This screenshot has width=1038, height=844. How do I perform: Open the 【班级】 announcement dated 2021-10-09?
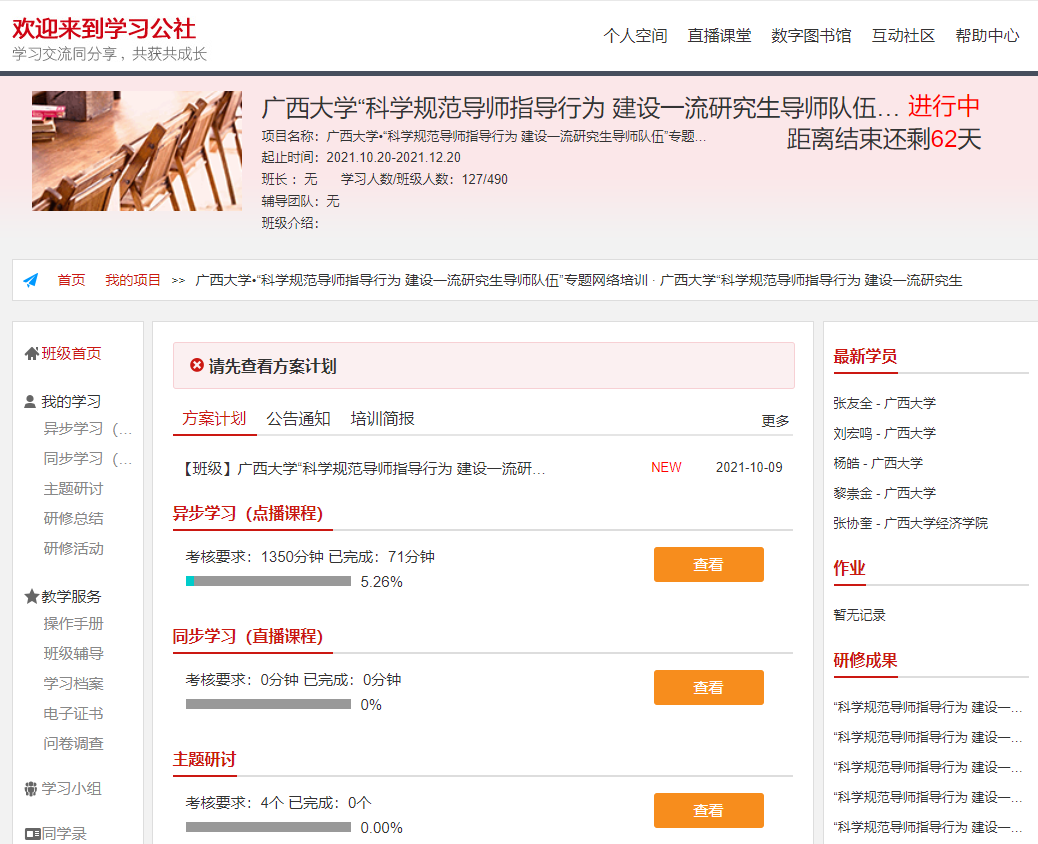pyautogui.click(x=364, y=468)
